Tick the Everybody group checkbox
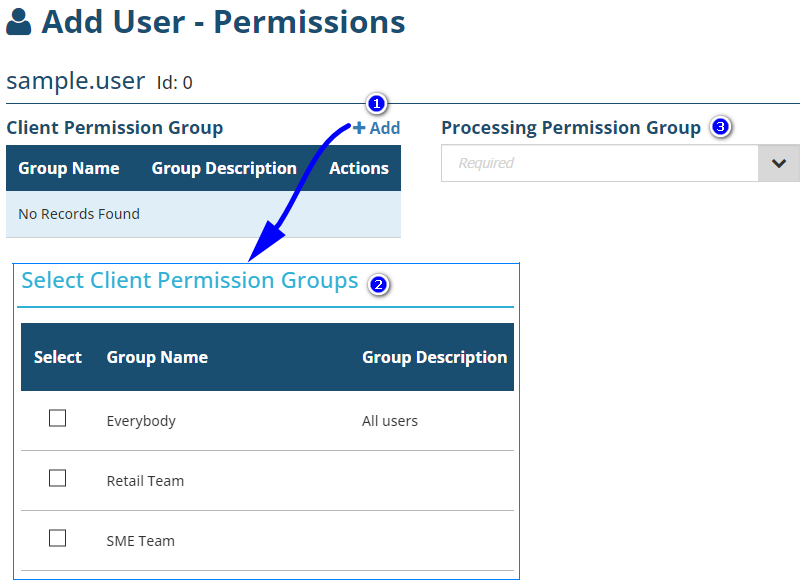This screenshot has width=801, height=584. coord(58,419)
